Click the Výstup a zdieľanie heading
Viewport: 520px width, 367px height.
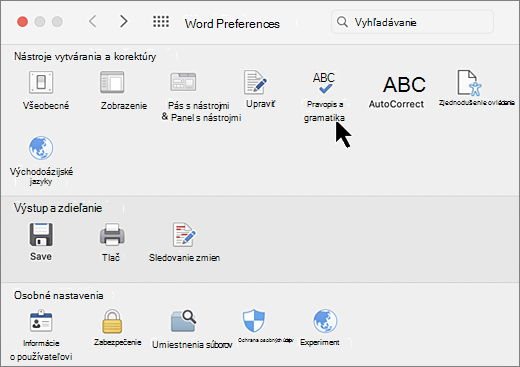(58, 208)
